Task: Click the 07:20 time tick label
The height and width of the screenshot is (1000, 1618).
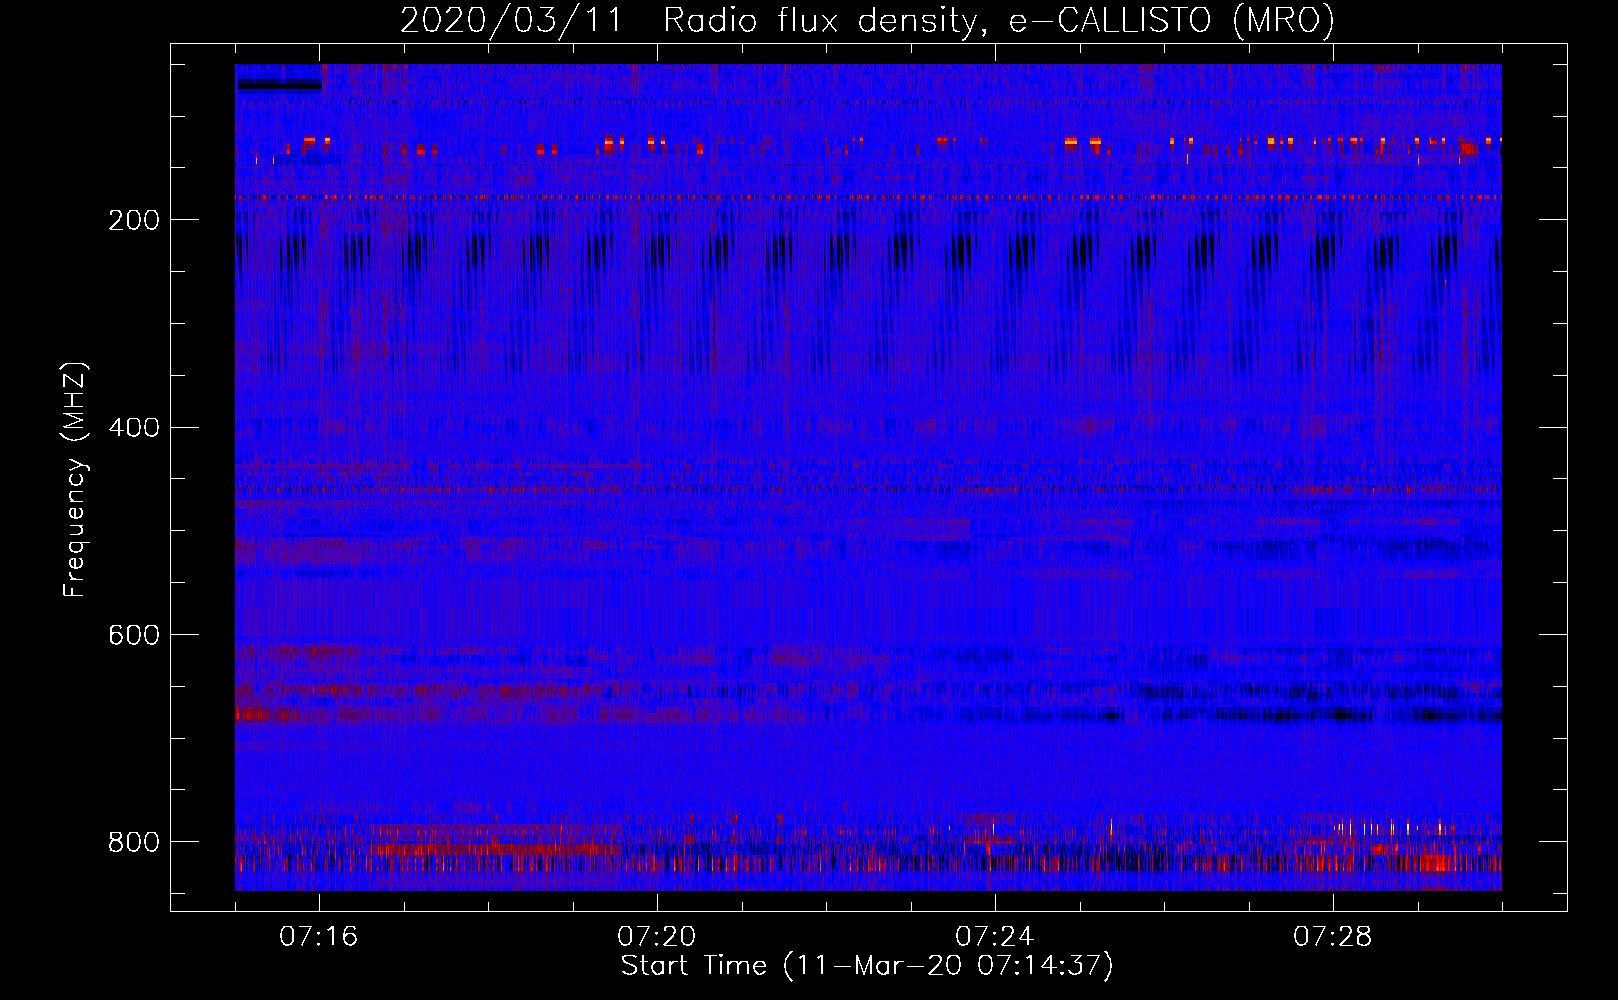Action: (x=657, y=937)
